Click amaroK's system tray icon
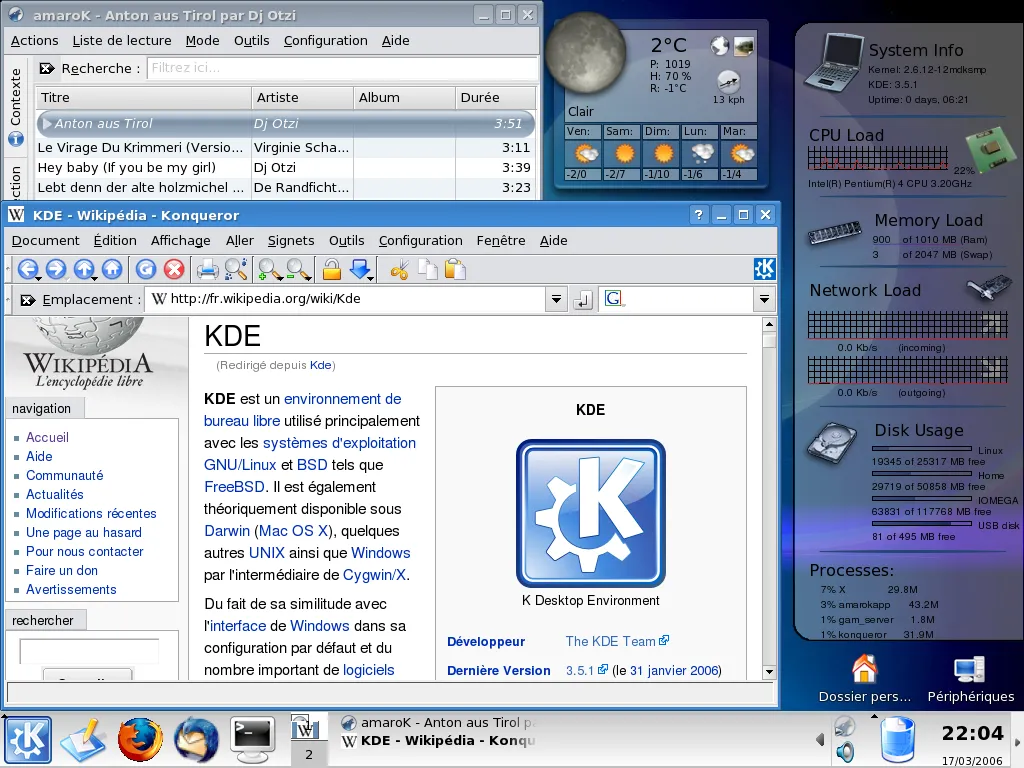The image size is (1024, 768). tap(844, 726)
